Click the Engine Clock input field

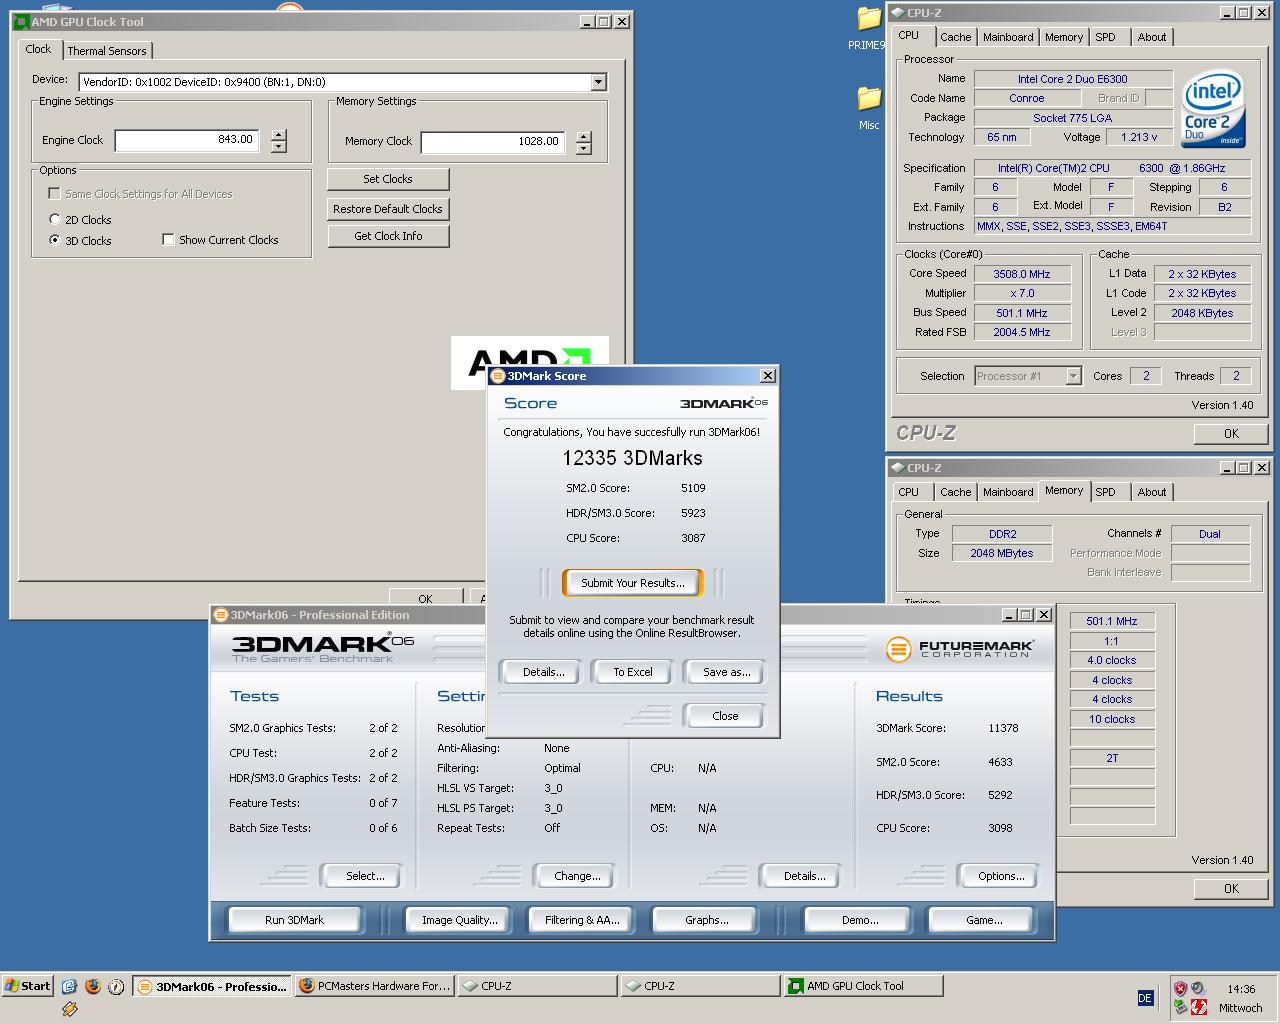coord(188,141)
